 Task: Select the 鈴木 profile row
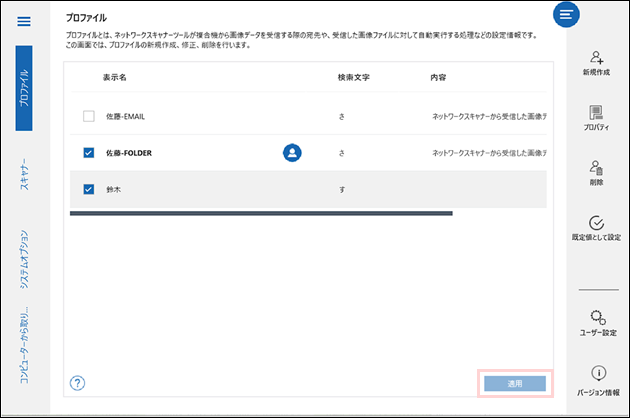pyautogui.click(x=220, y=189)
